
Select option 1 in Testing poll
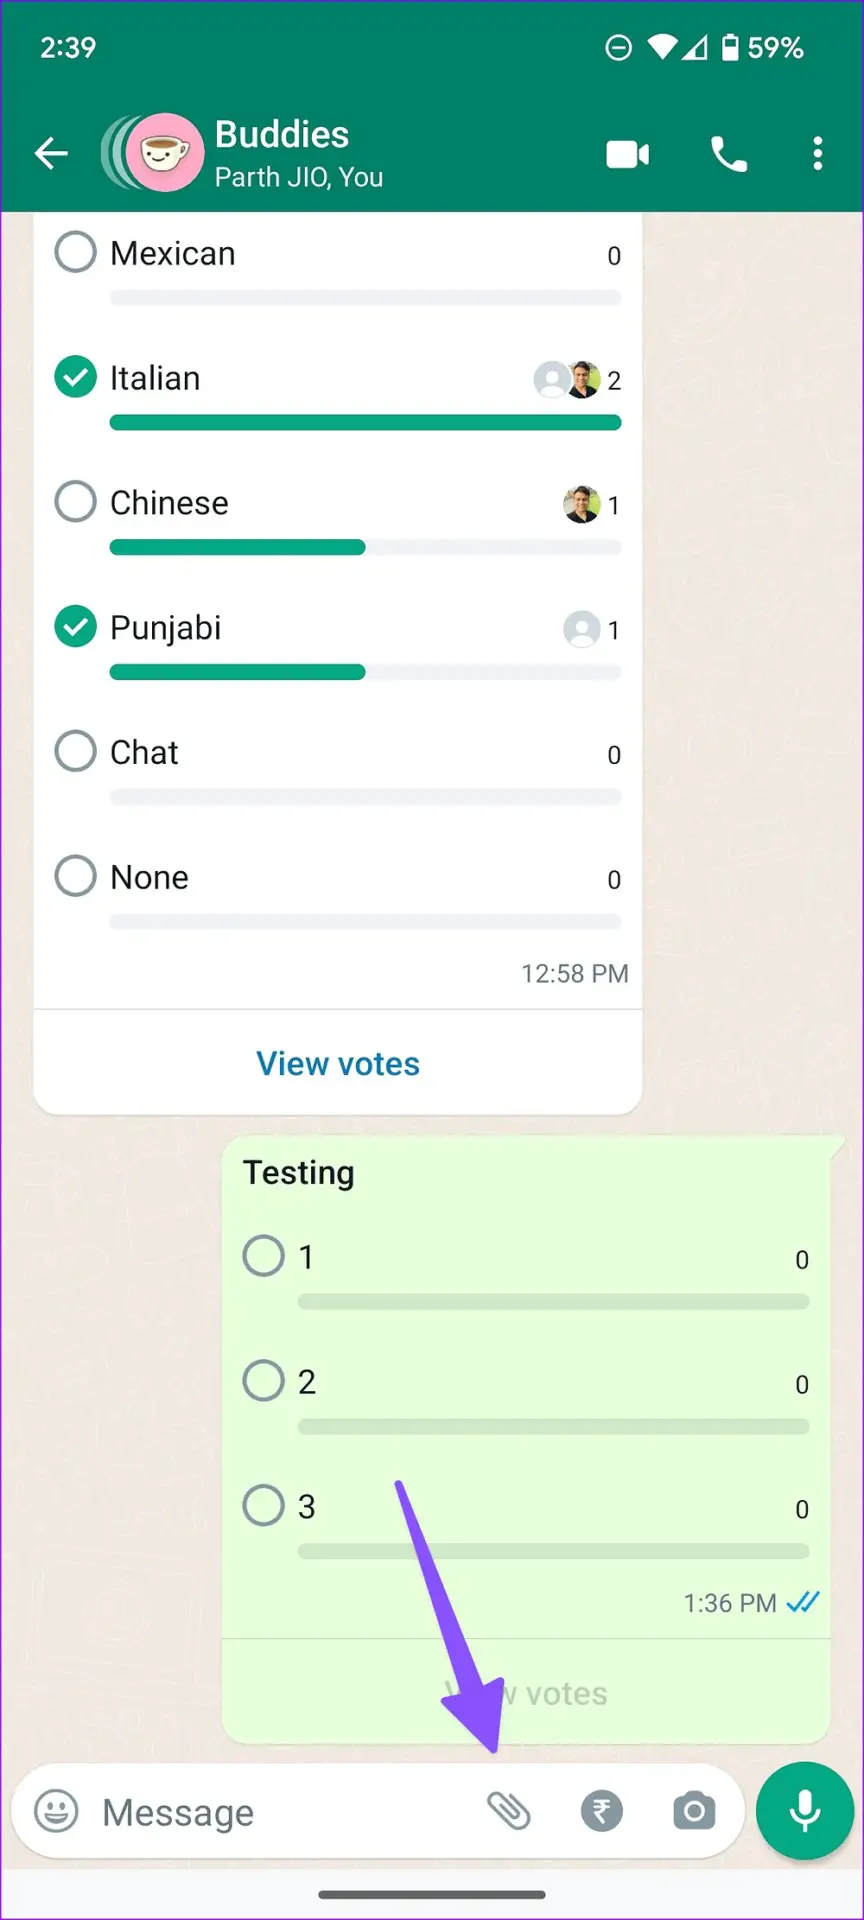pos(264,1256)
